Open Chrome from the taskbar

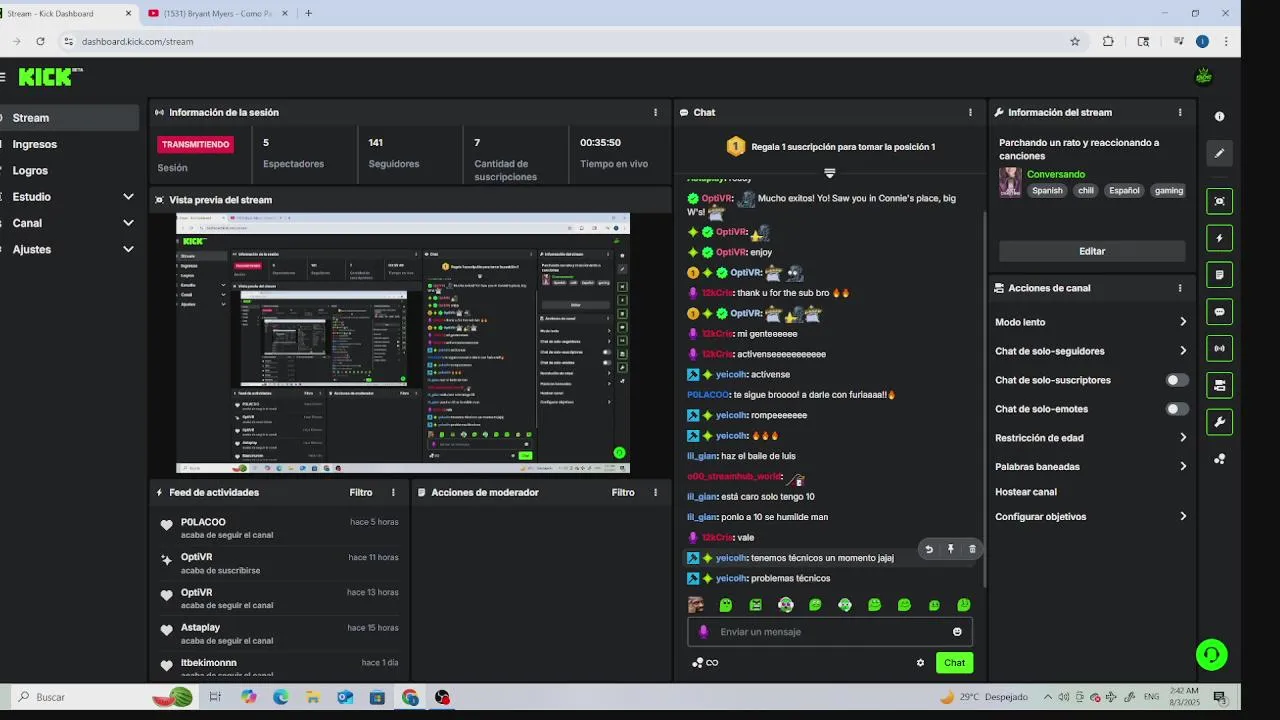tap(410, 697)
